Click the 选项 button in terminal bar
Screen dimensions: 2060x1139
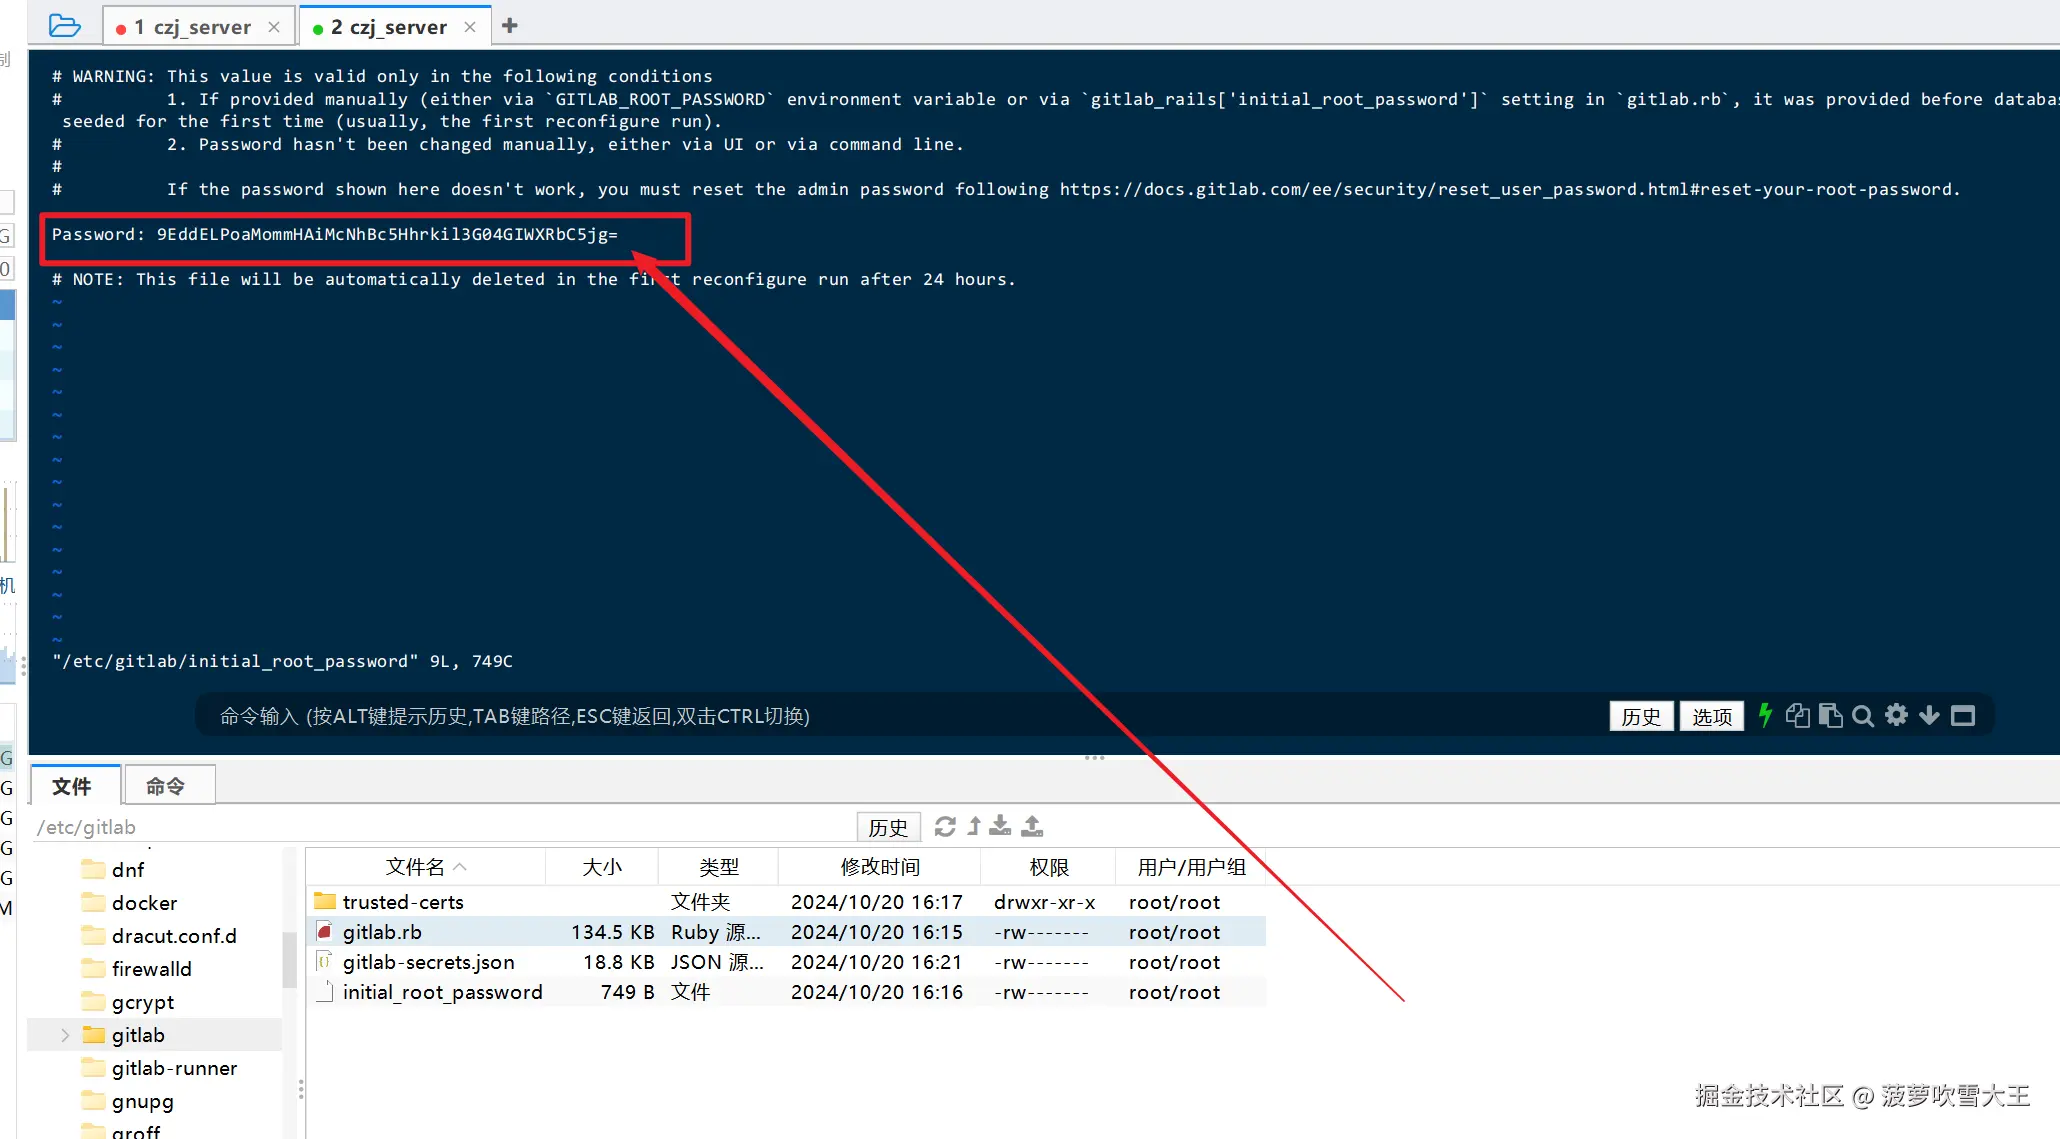pos(1711,716)
